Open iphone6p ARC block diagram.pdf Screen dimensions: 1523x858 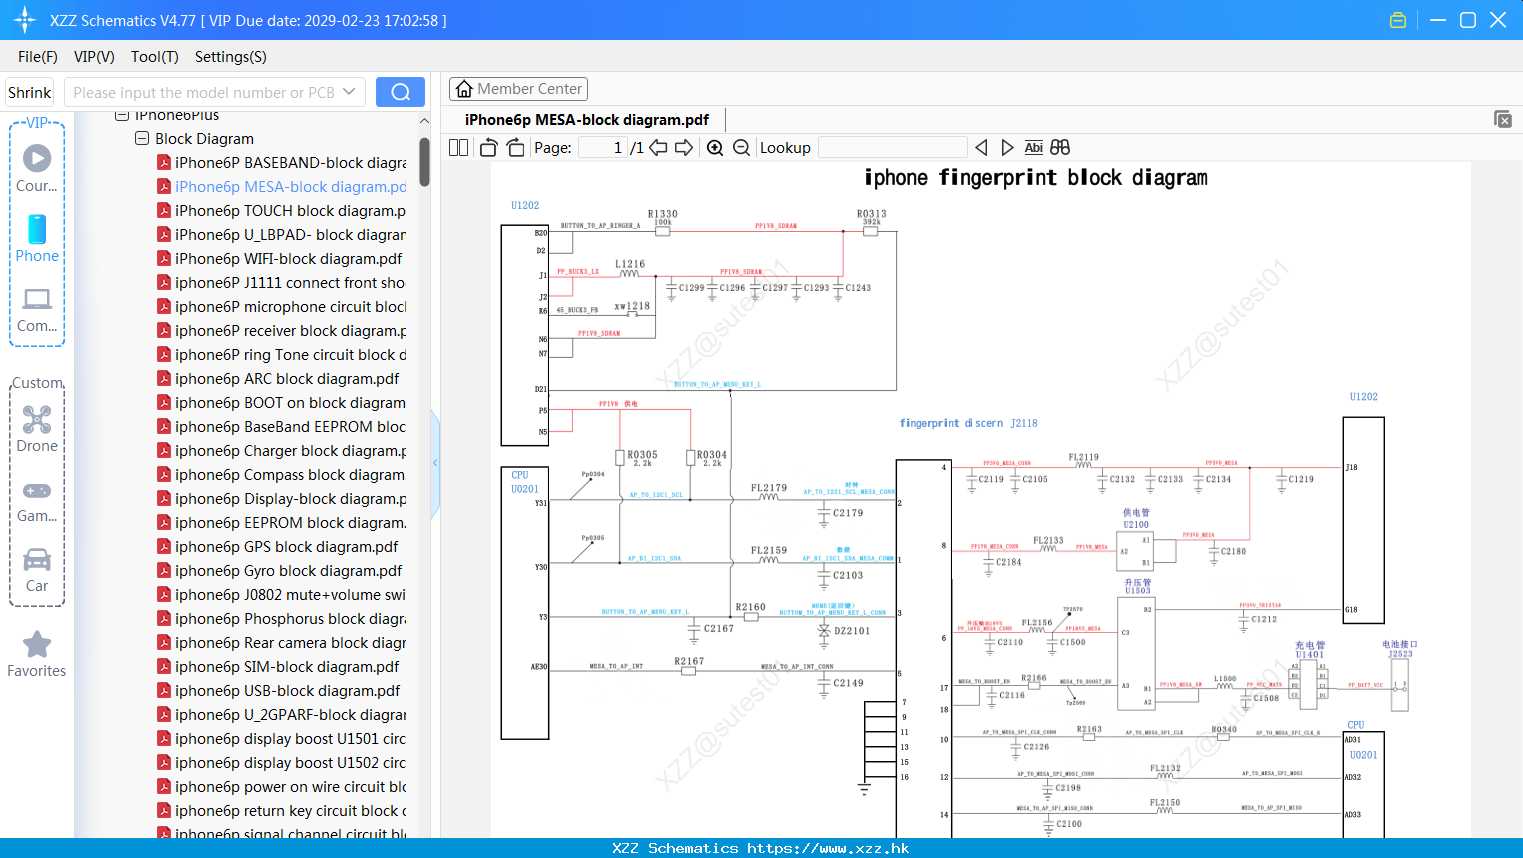(278, 378)
